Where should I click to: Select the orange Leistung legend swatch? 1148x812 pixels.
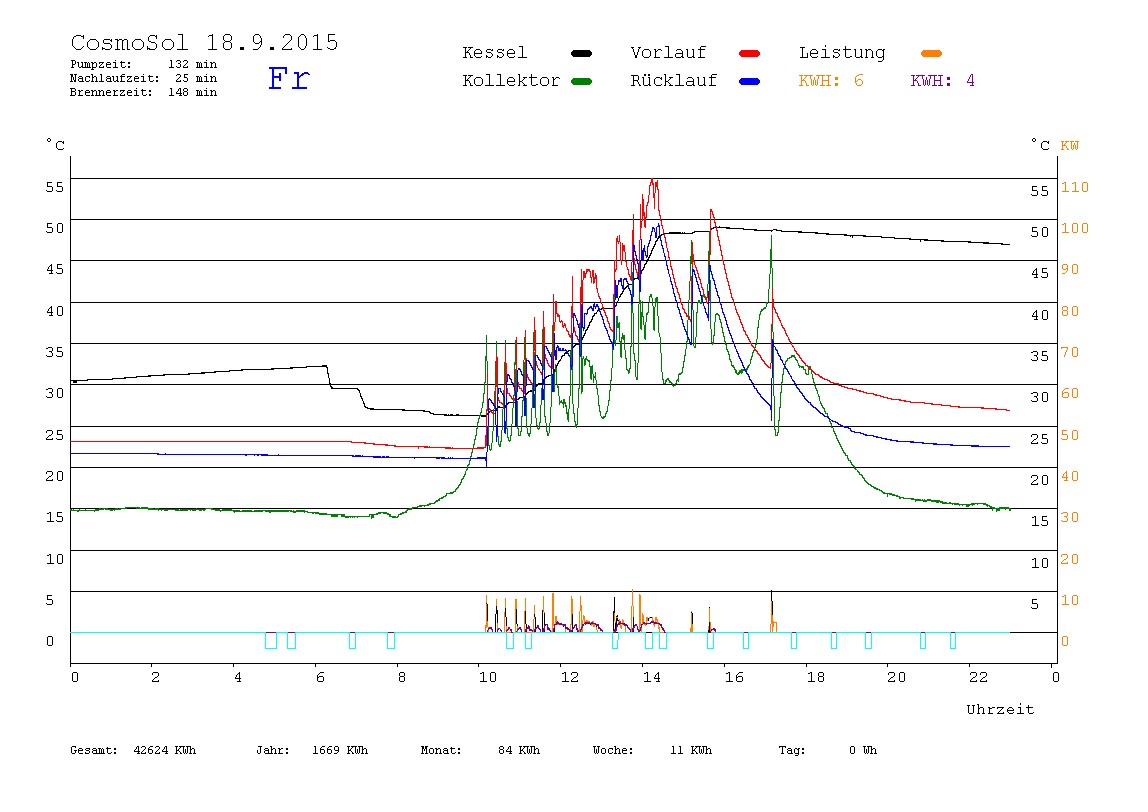click(x=931, y=53)
